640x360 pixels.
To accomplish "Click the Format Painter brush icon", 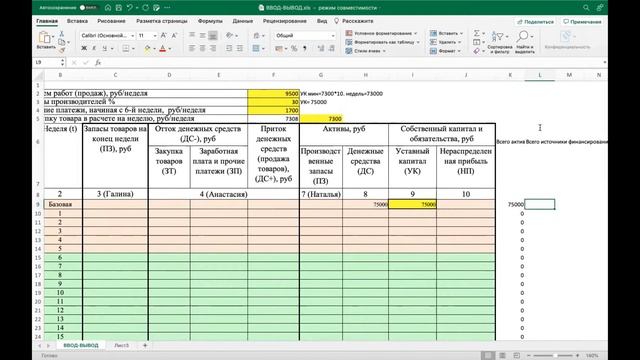I will (x=62, y=50).
